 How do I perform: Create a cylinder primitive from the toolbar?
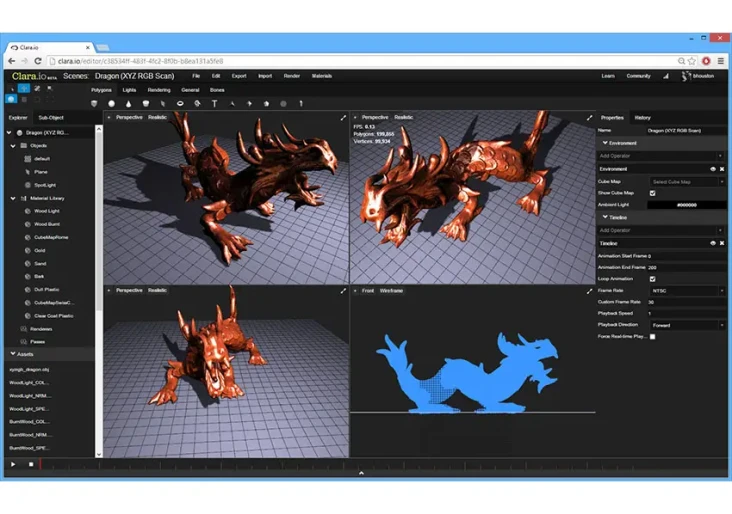click(x=146, y=104)
